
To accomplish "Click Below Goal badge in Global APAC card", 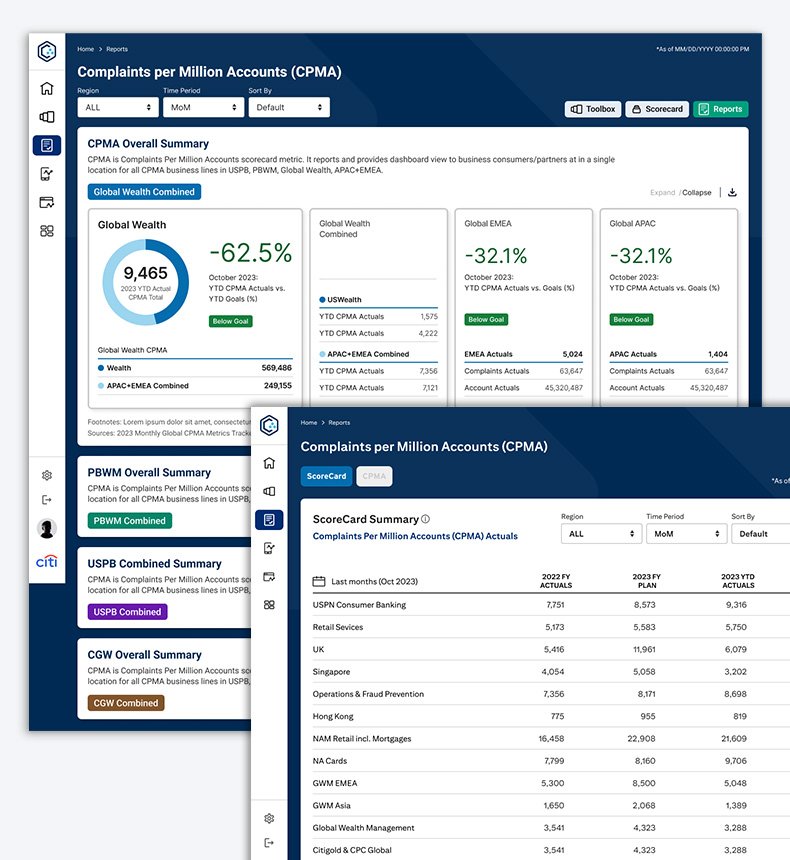I will (631, 320).
